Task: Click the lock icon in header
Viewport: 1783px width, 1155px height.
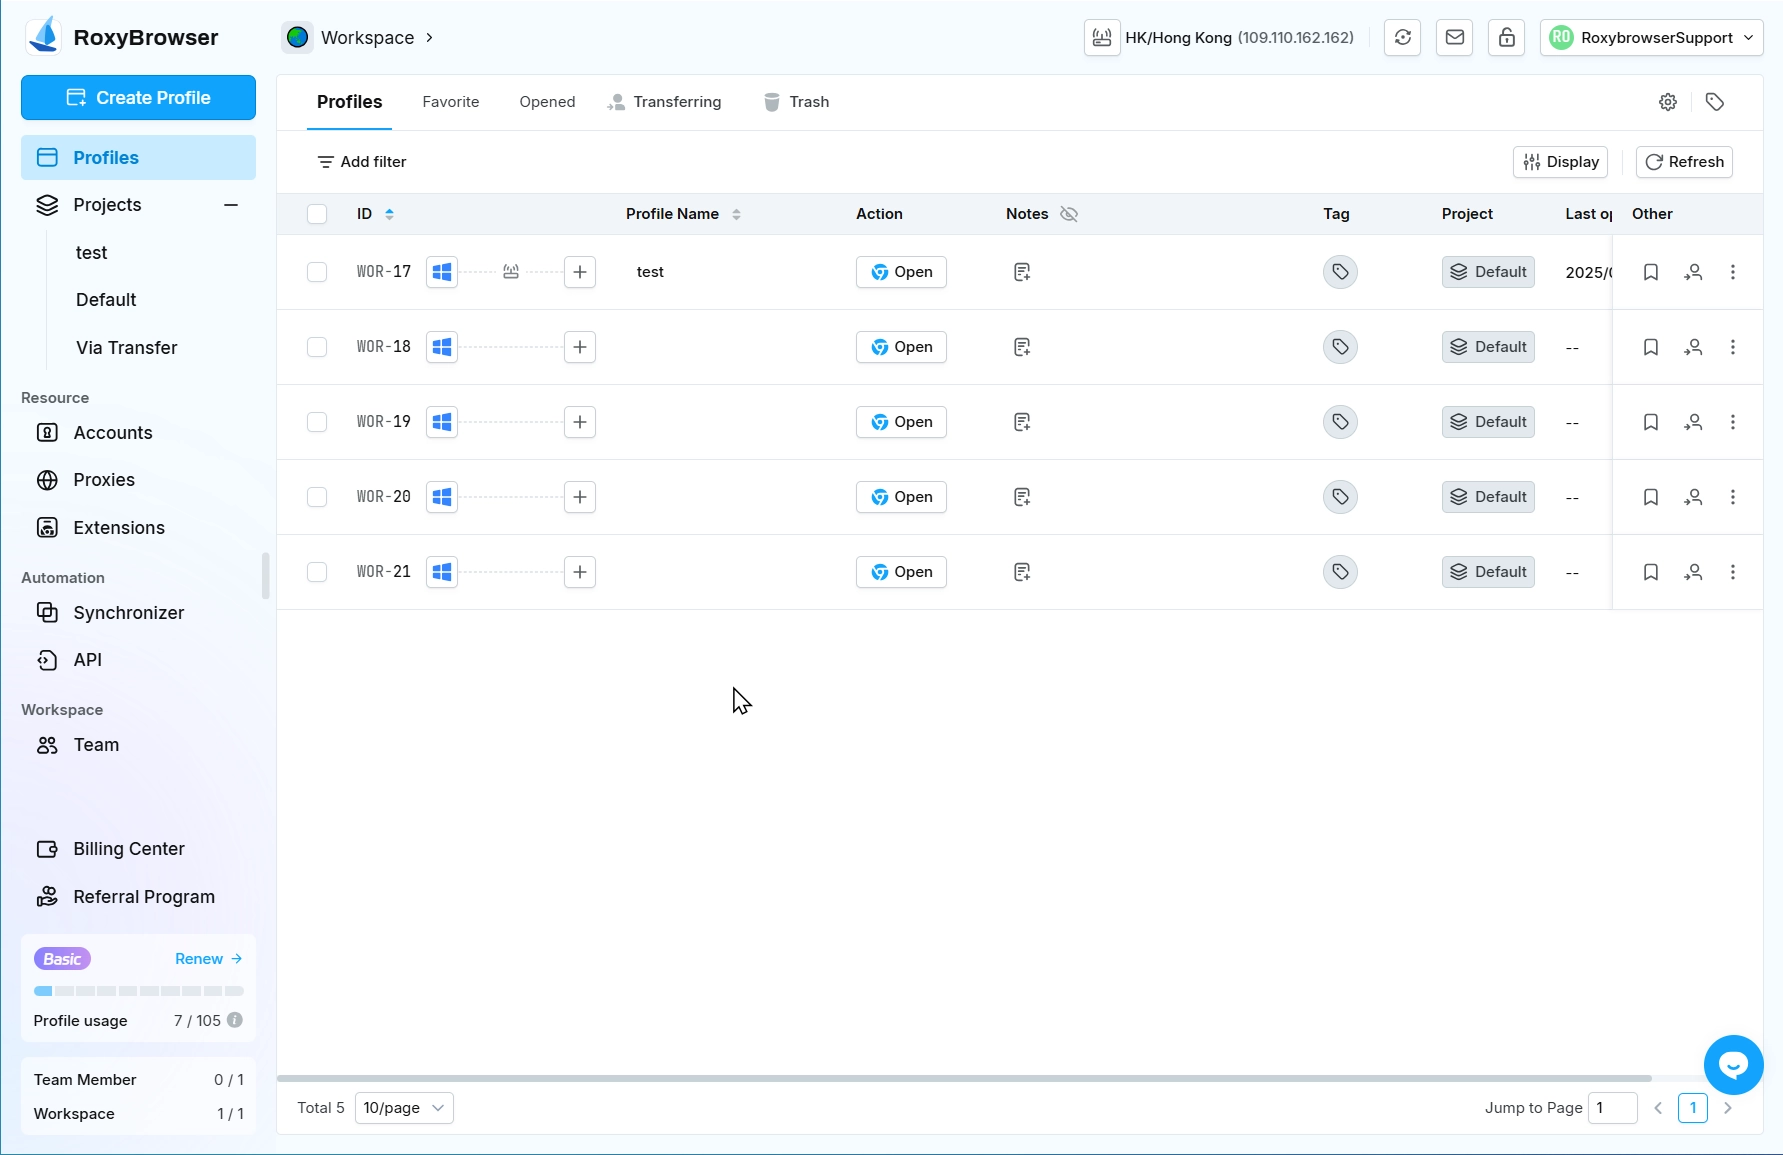Action: pos(1506,38)
